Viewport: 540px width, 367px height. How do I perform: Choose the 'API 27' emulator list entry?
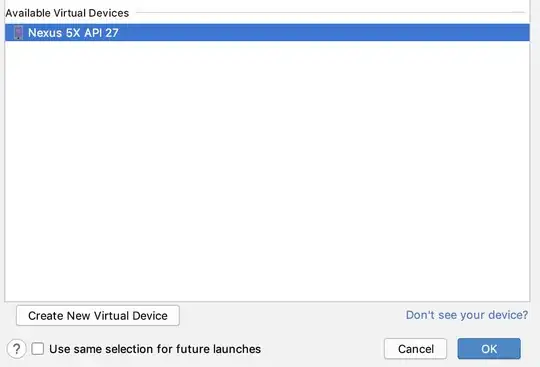[267, 33]
